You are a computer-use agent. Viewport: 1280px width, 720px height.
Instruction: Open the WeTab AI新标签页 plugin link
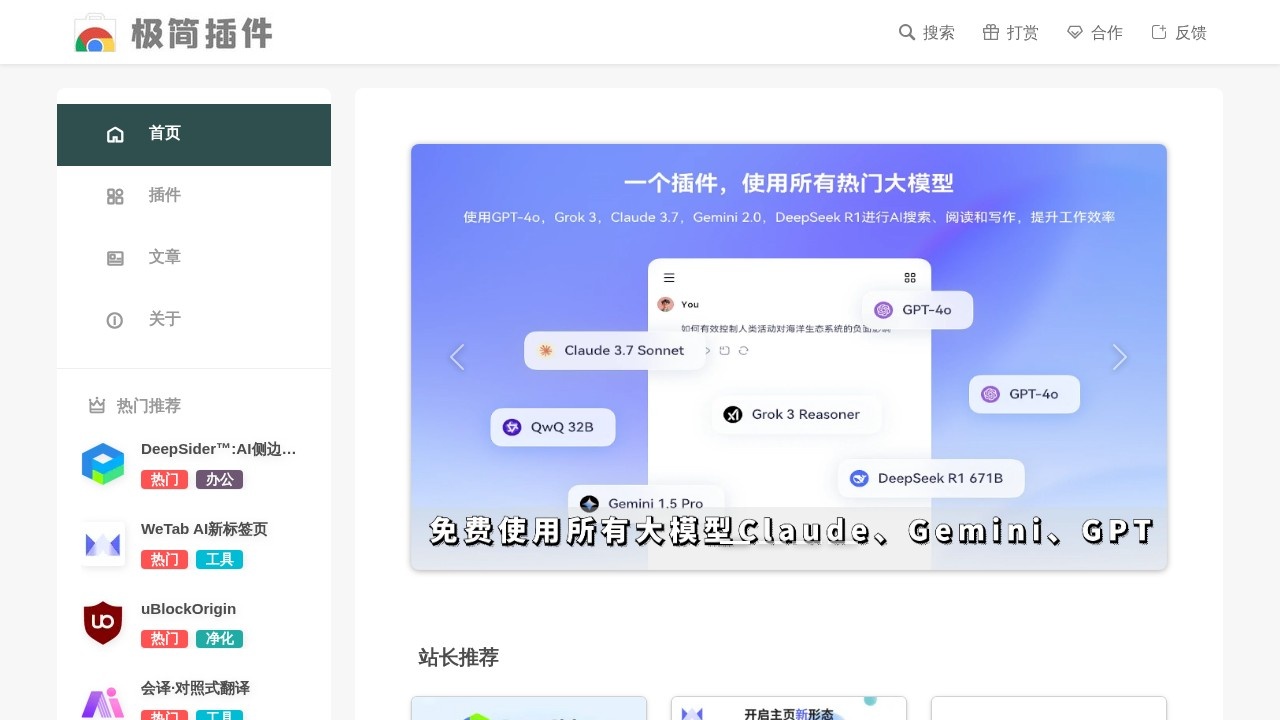pyautogui.click(x=204, y=529)
